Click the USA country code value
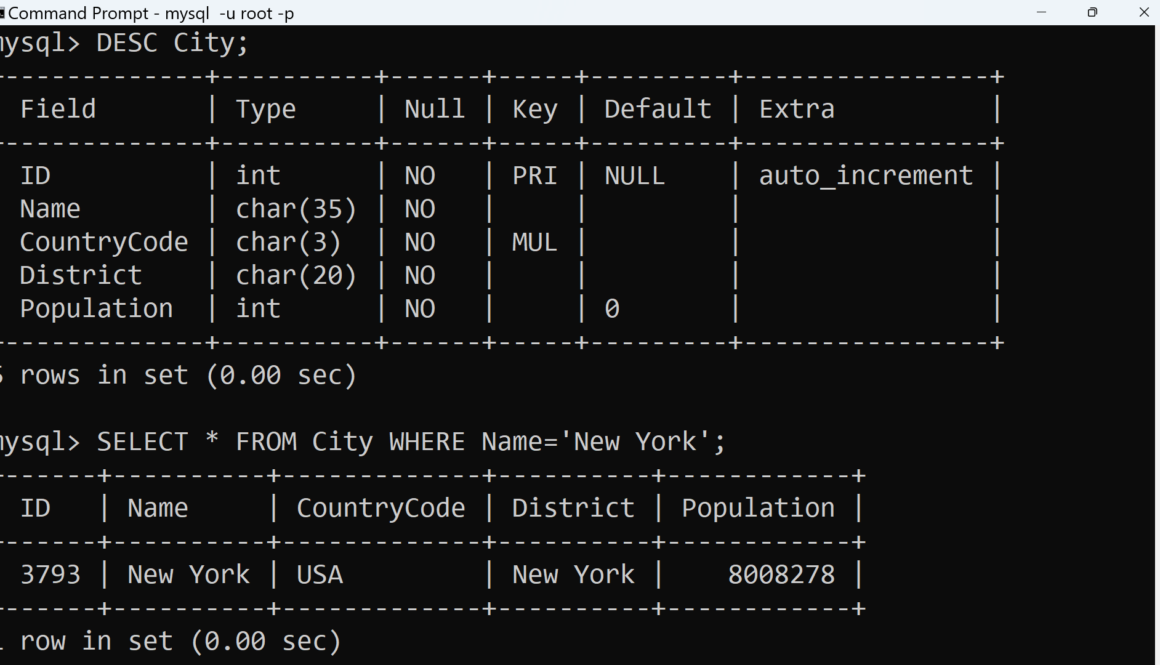Screen dimensions: 1160x665 point(319,575)
